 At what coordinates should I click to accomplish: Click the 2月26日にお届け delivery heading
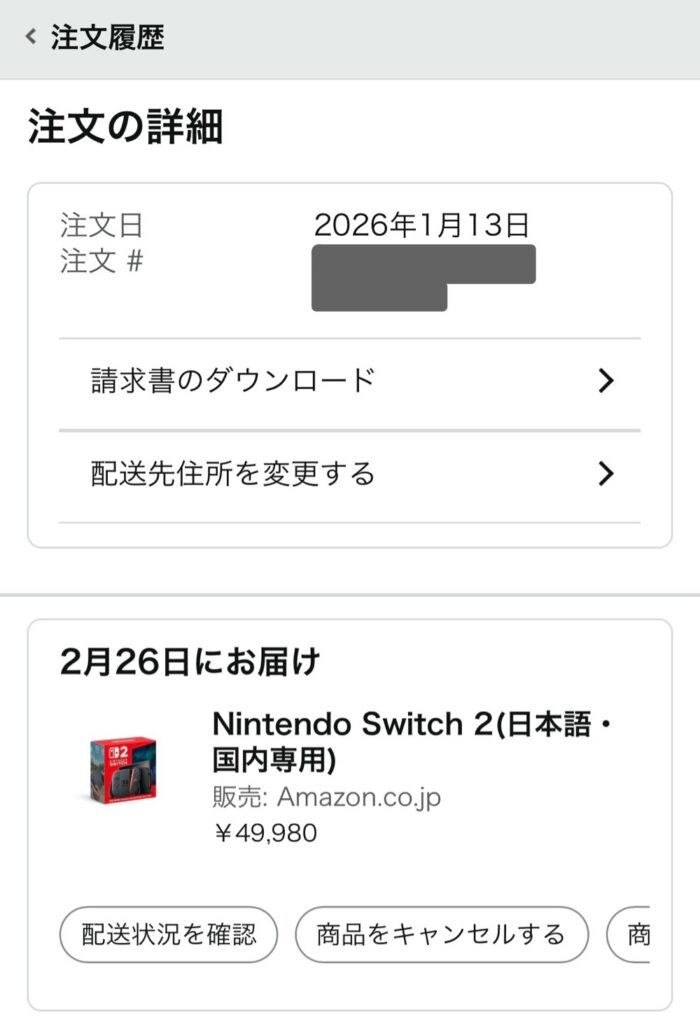[x=190, y=662]
